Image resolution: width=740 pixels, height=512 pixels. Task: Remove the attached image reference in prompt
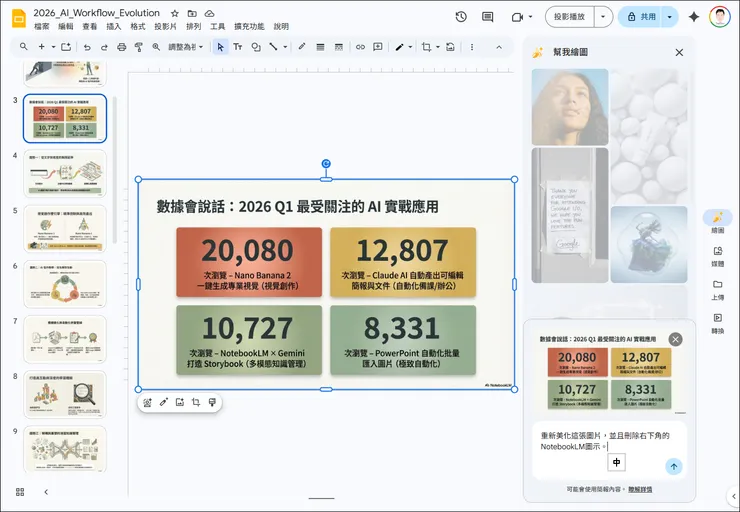(675, 339)
